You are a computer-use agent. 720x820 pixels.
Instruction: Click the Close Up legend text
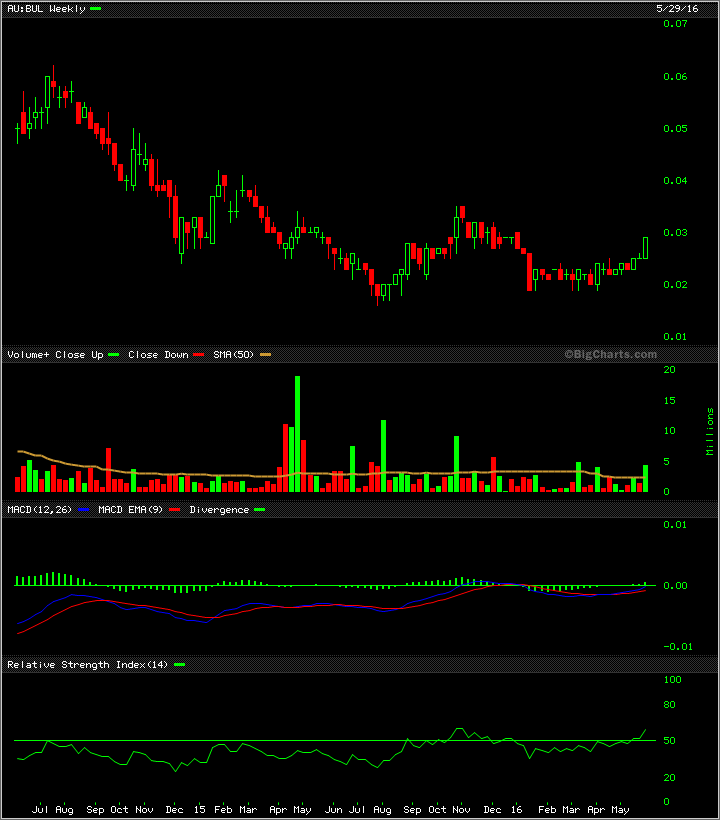tap(79, 355)
